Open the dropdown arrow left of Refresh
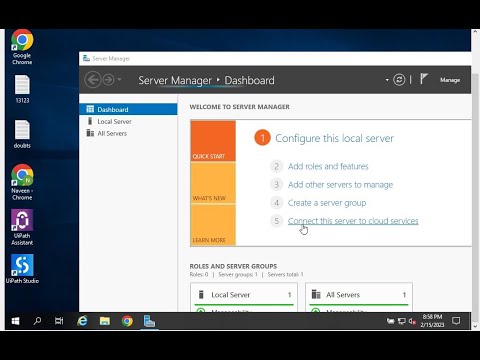Viewport: 480px width, 360px height. tap(387, 80)
